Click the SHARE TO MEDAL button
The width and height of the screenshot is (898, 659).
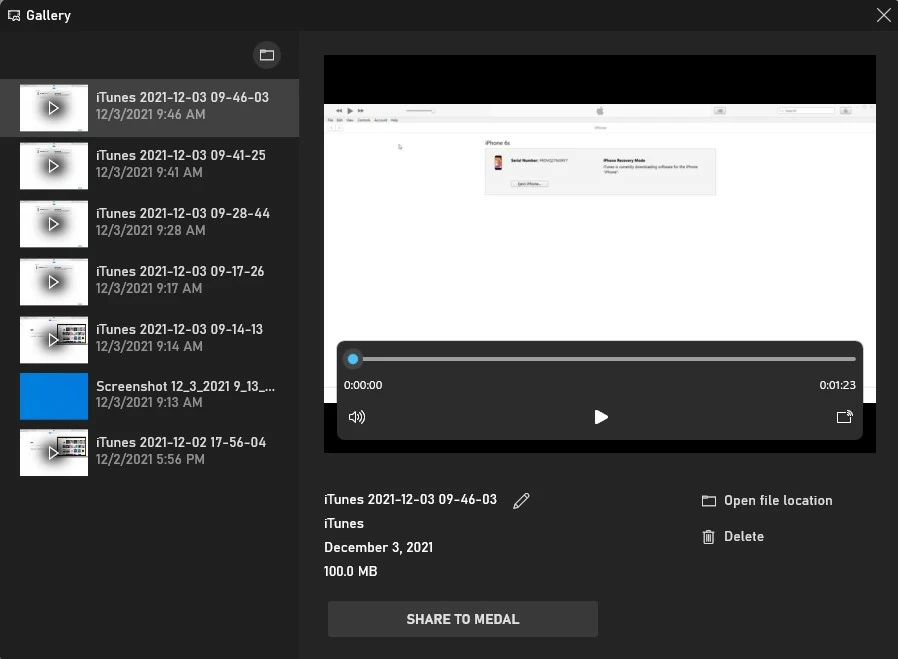point(462,619)
